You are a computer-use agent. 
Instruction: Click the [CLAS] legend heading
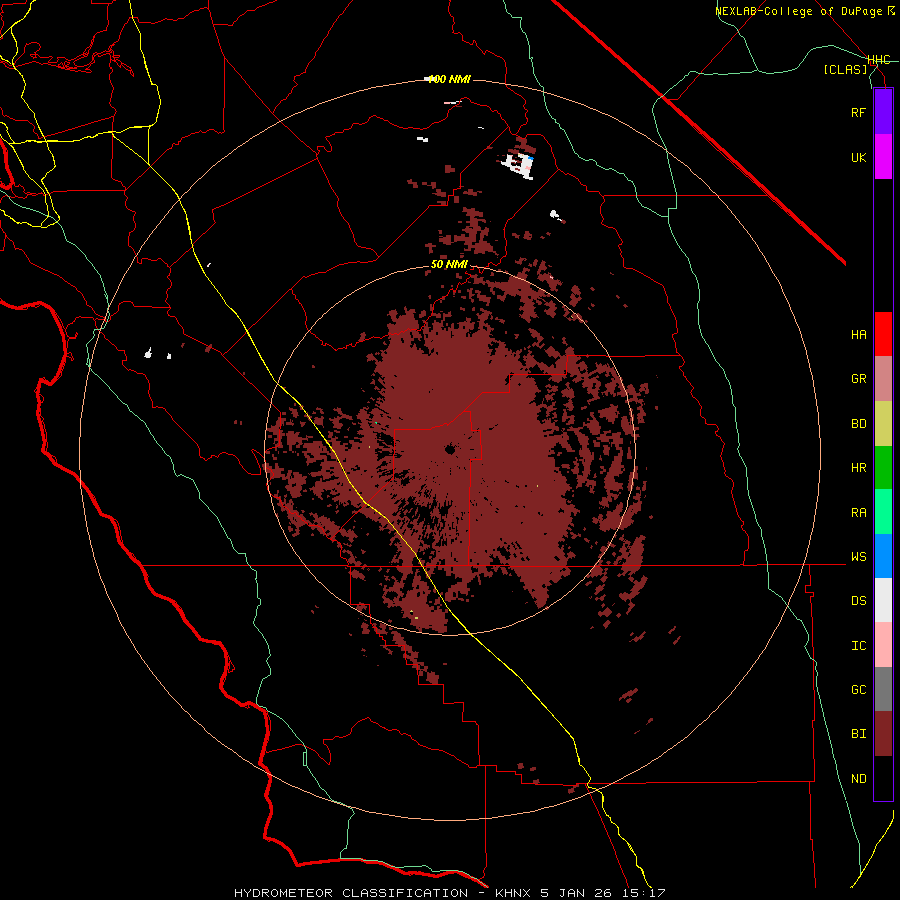(x=845, y=70)
